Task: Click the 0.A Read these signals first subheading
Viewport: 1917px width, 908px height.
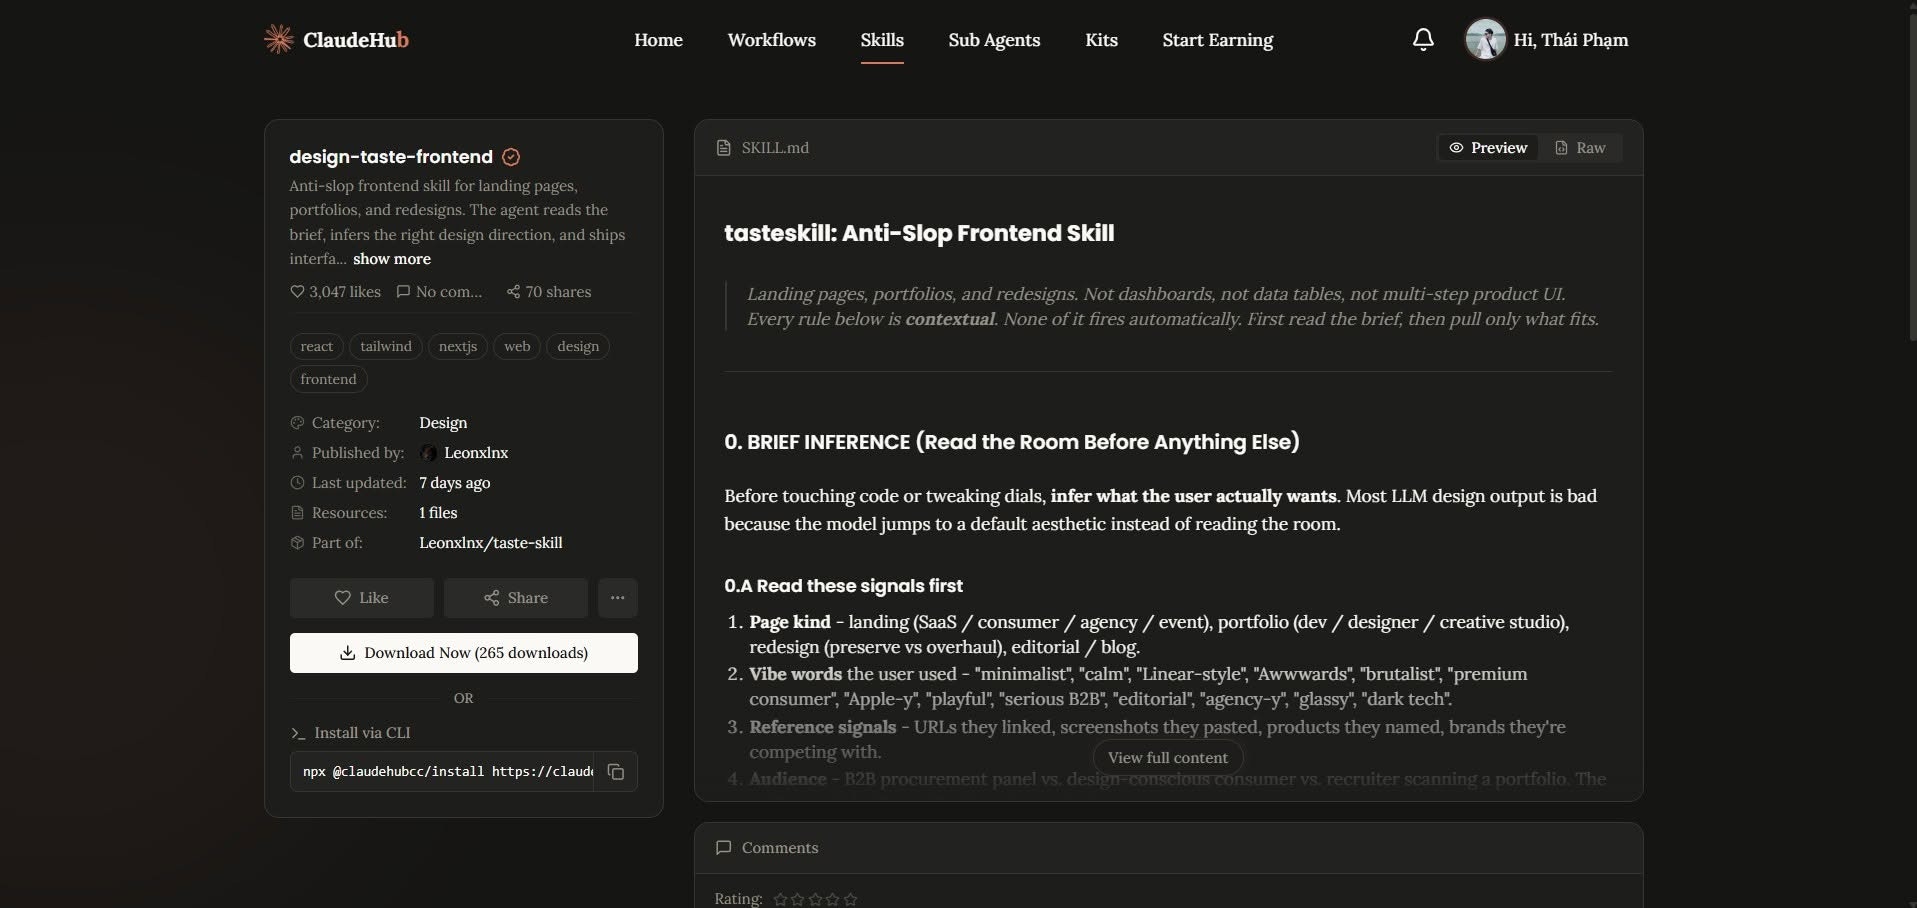Action: click(843, 586)
